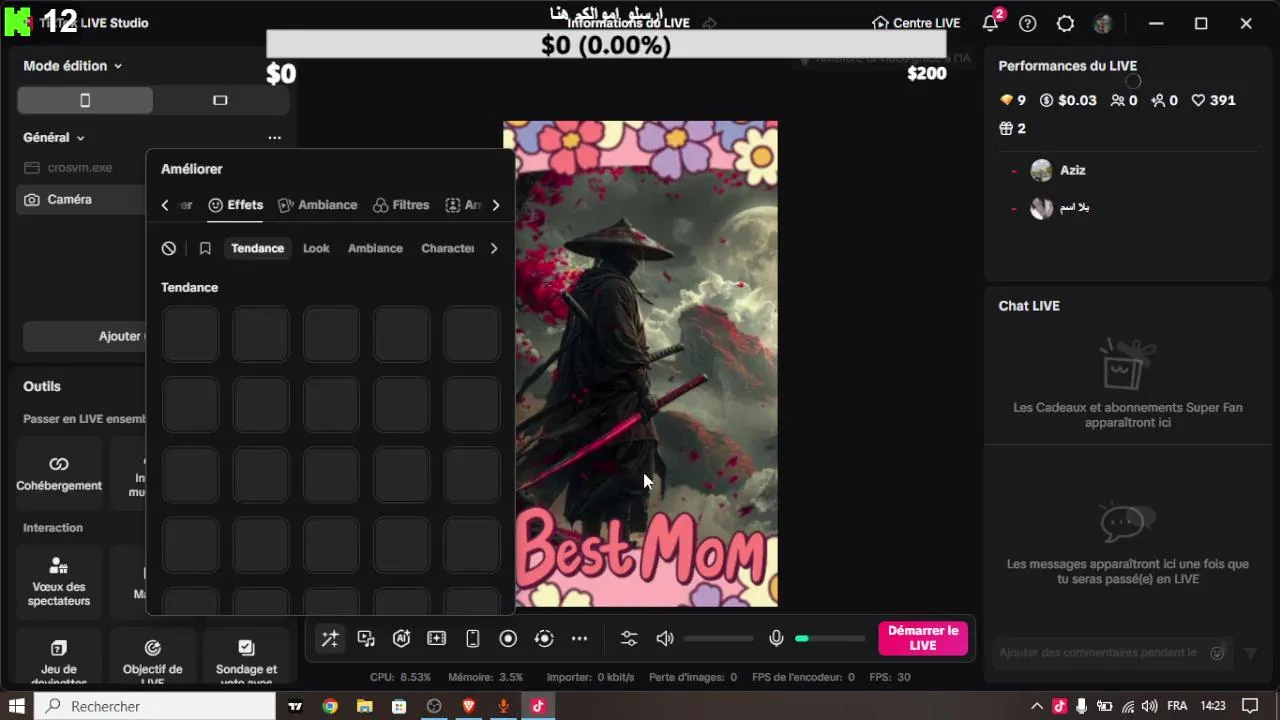
Task: Remove effects with the none icon
Action: [169, 249]
